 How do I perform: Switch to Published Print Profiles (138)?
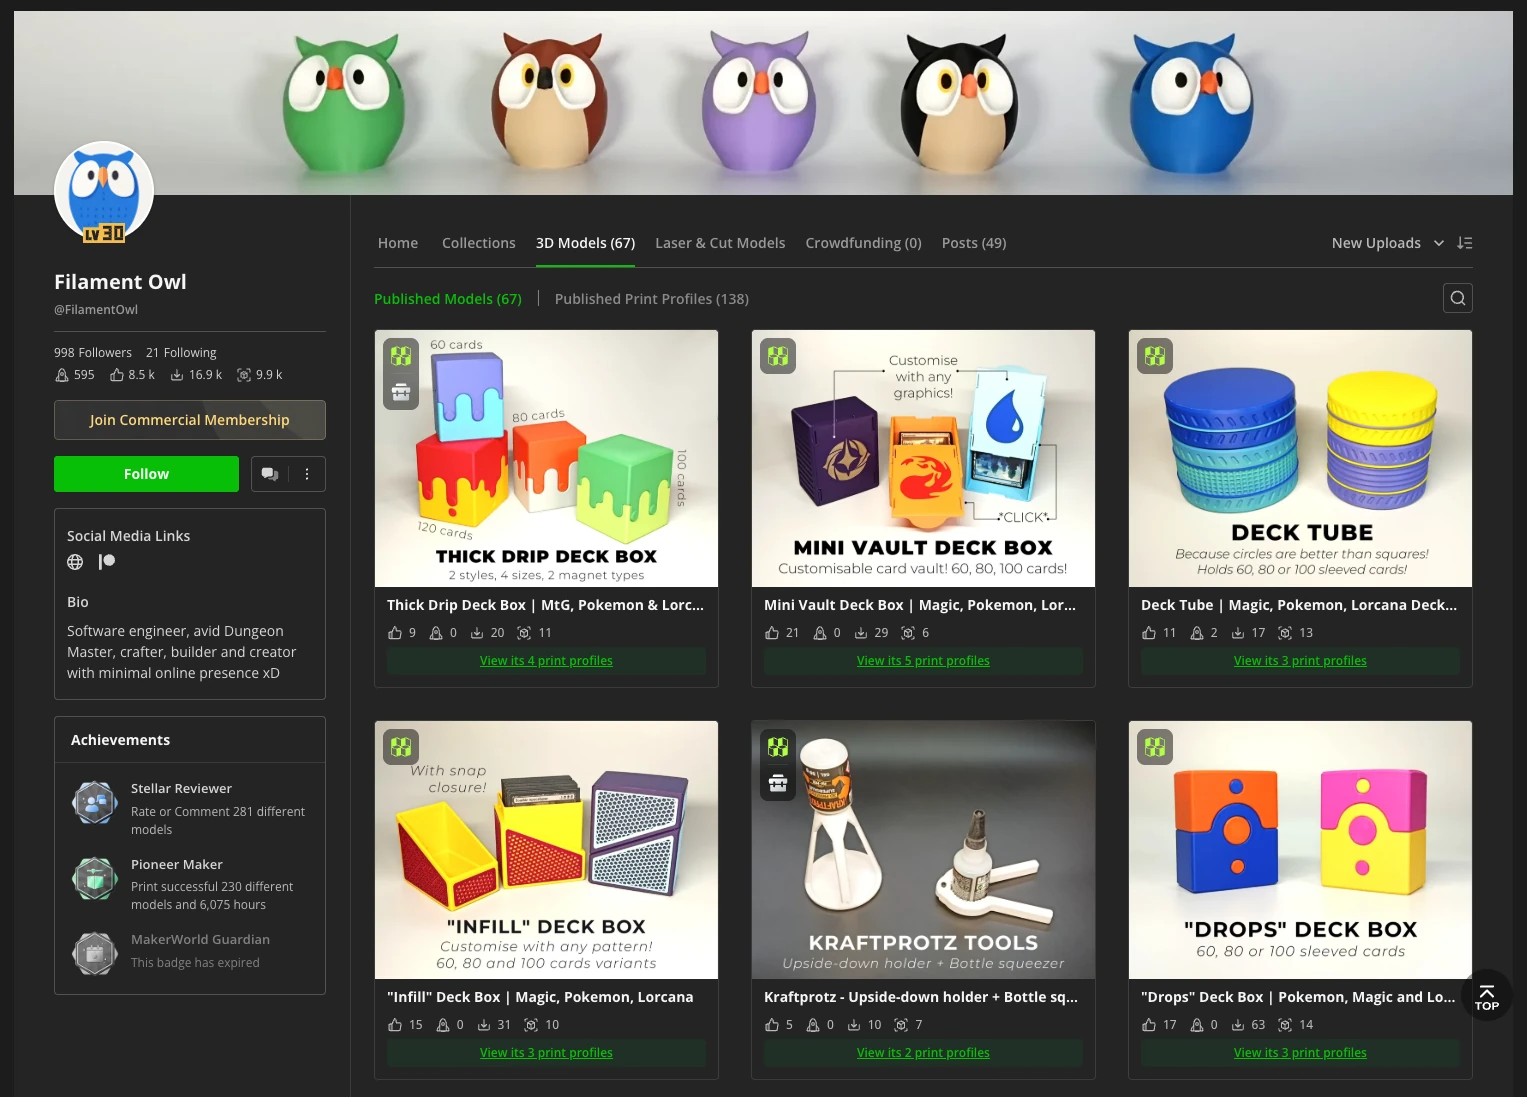click(x=651, y=299)
